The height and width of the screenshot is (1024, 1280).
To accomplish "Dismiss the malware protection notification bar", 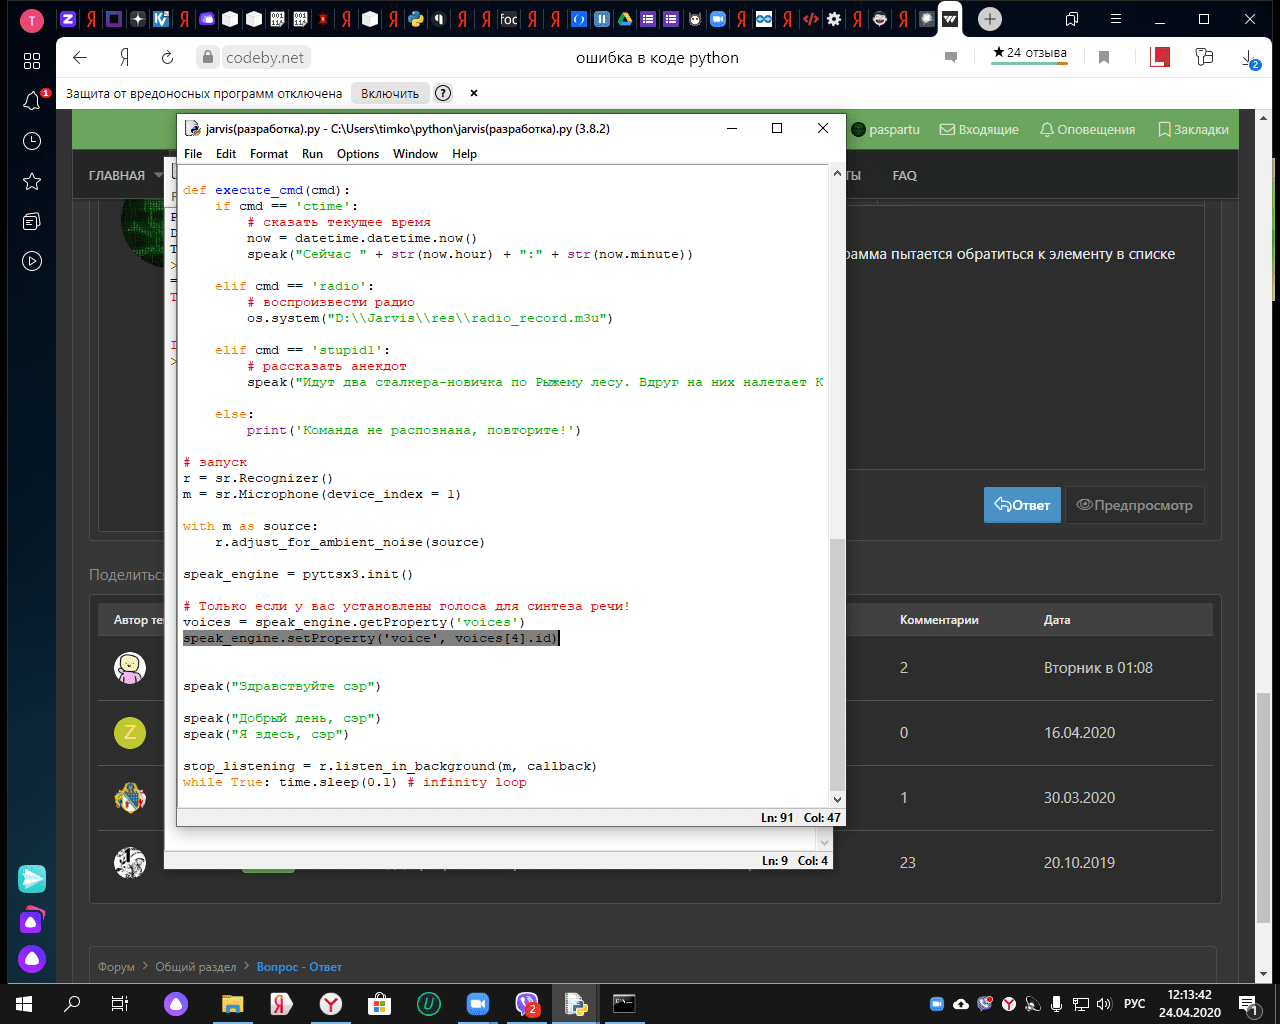I will 474,93.
